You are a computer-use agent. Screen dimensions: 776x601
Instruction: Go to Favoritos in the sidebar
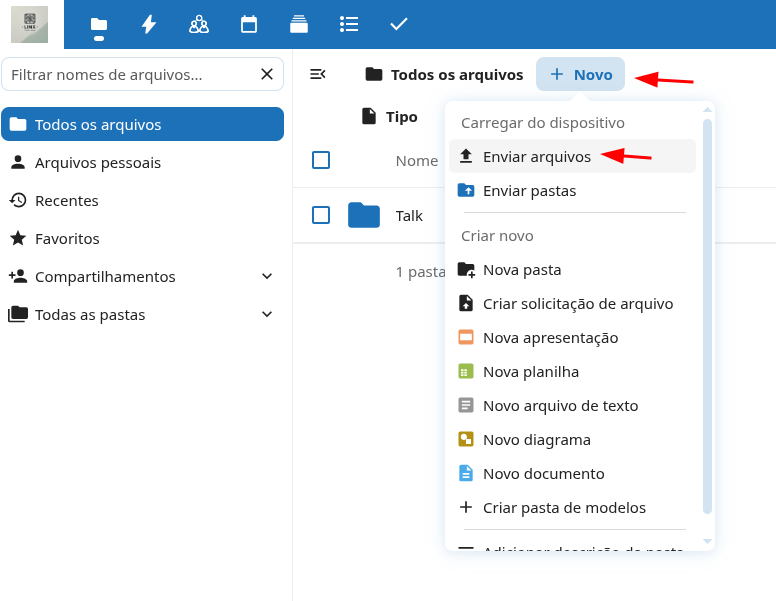coord(67,238)
